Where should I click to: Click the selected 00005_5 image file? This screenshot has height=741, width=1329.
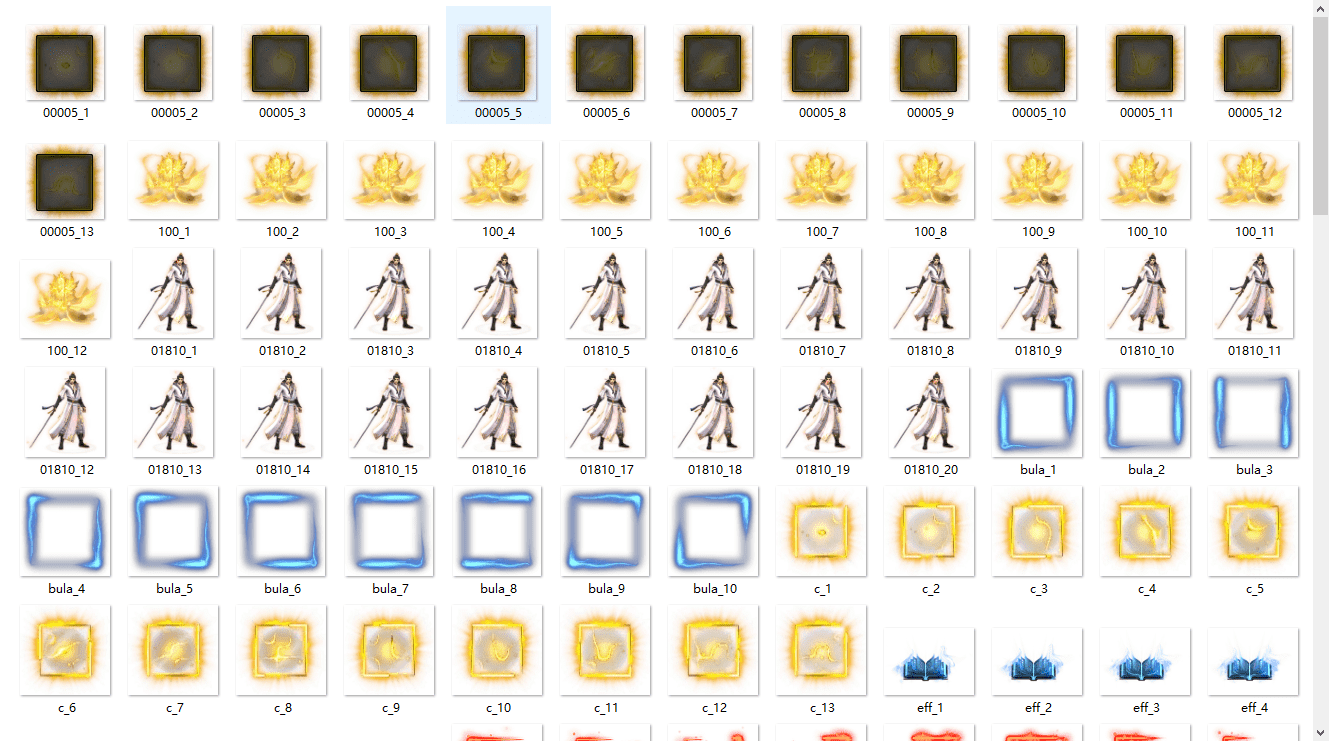[498, 63]
